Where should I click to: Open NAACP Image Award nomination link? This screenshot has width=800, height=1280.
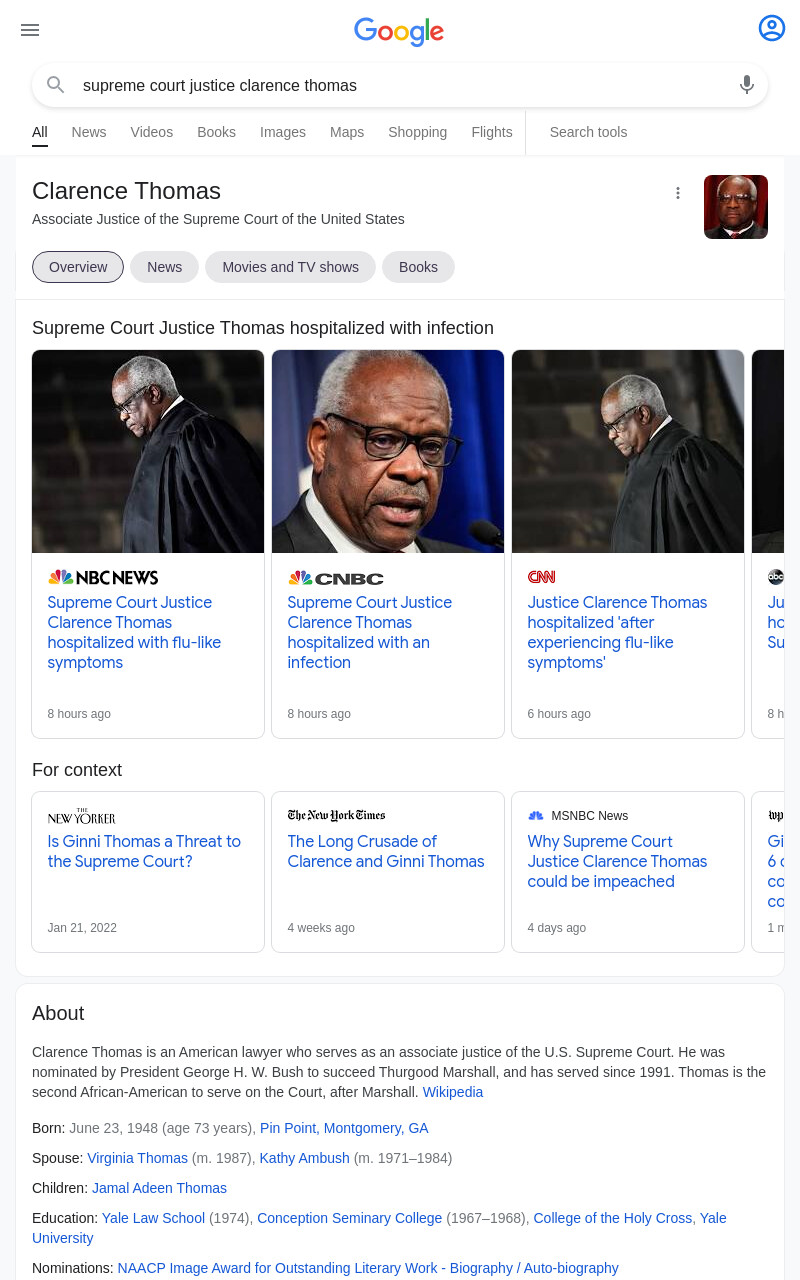pyautogui.click(x=368, y=1268)
